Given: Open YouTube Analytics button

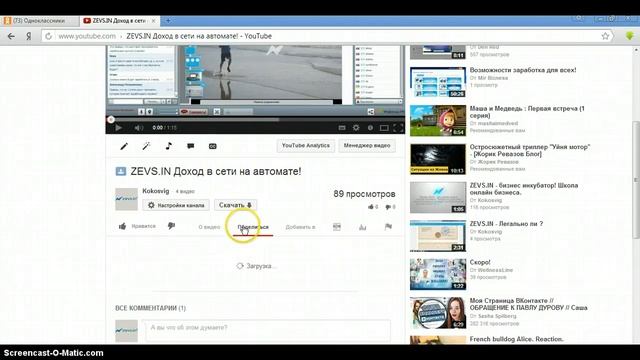Looking at the screenshot, I should (x=306, y=146).
